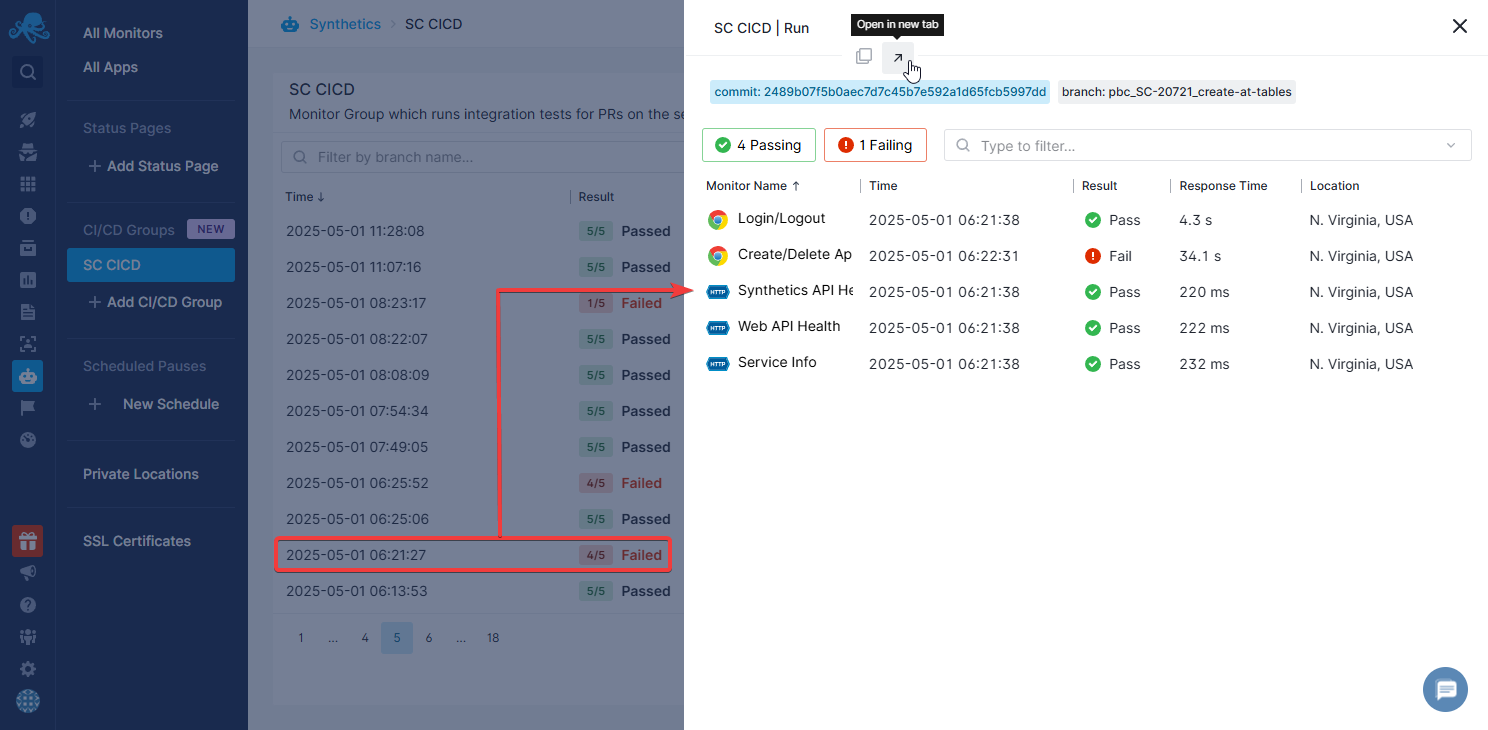Click the Result column header in run panel
Viewport: 1488px width, 730px height.
1100,186
